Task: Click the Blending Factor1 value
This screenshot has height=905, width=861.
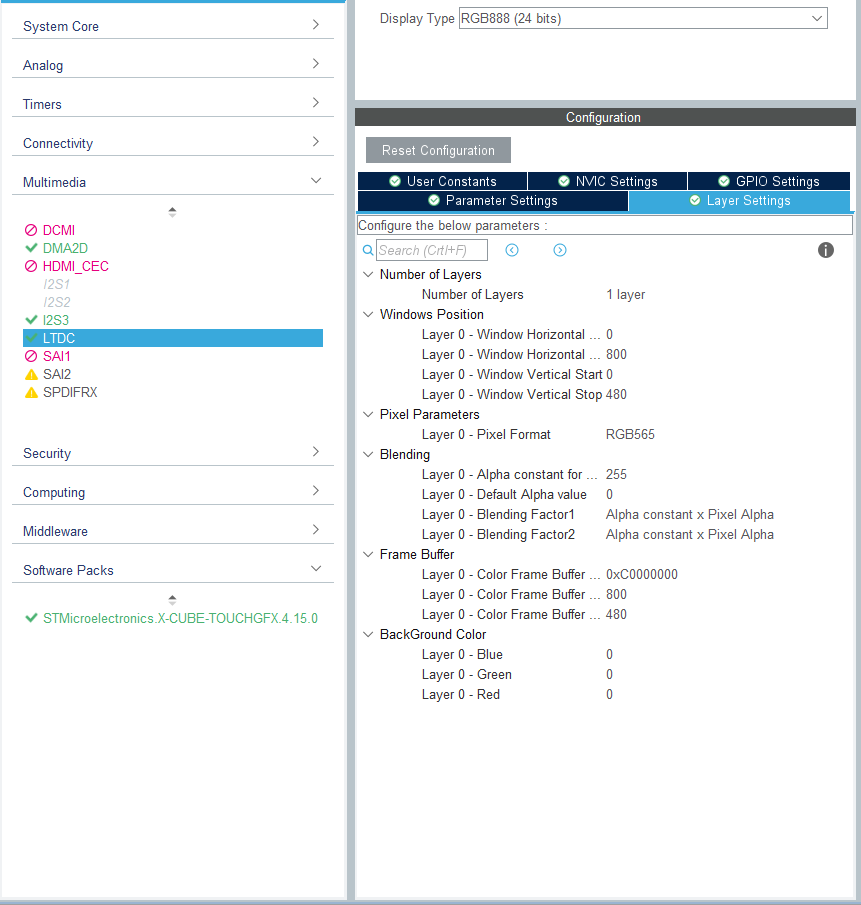Action: coord(690,515)
